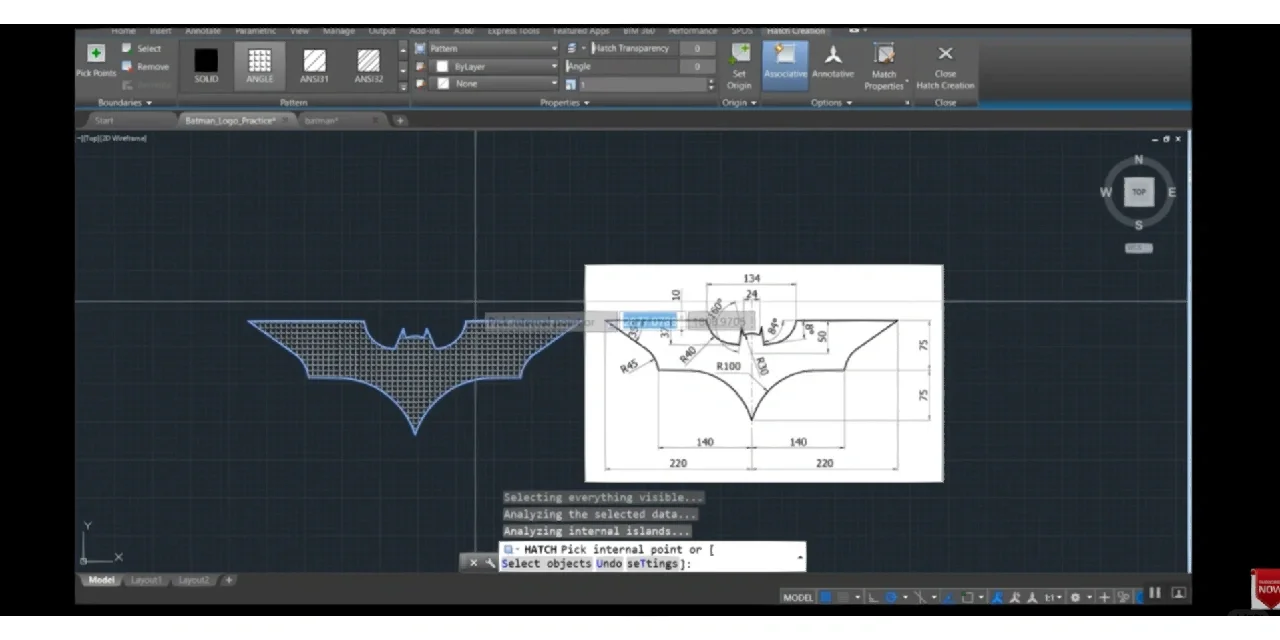Click the command line customize wrench

489,563
